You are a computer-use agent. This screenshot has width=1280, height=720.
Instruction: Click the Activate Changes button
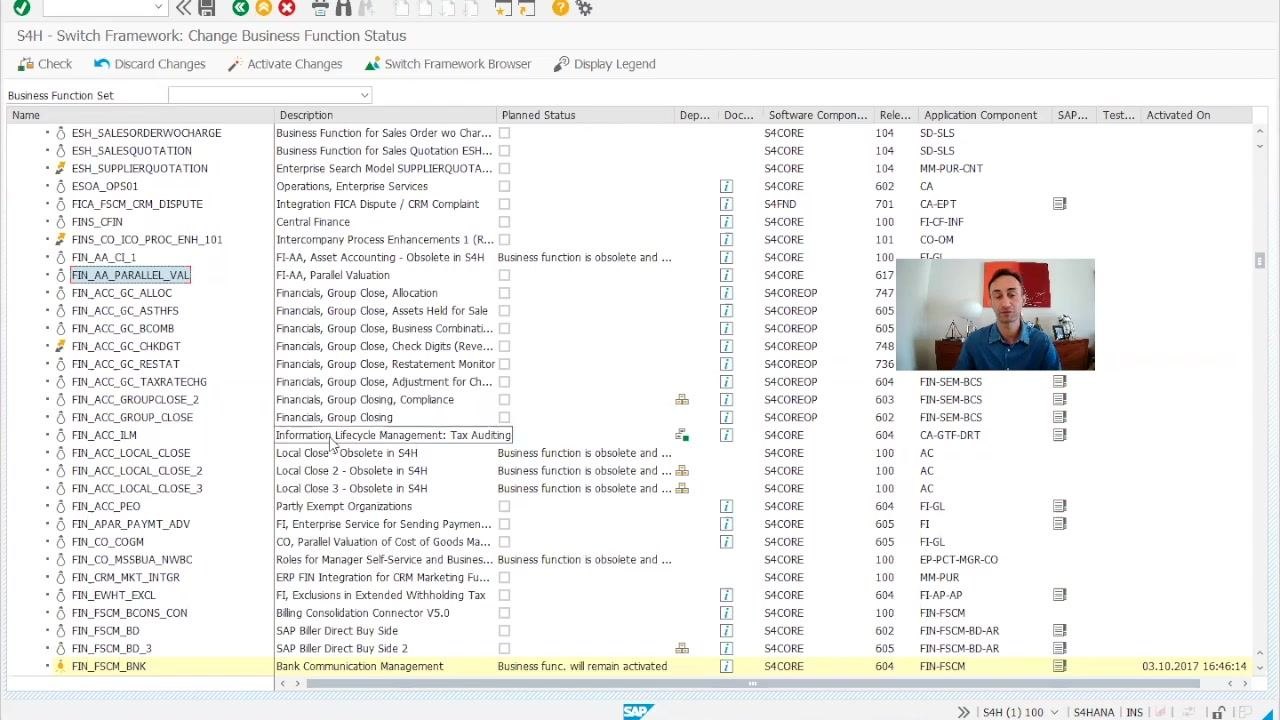(284, 64)
